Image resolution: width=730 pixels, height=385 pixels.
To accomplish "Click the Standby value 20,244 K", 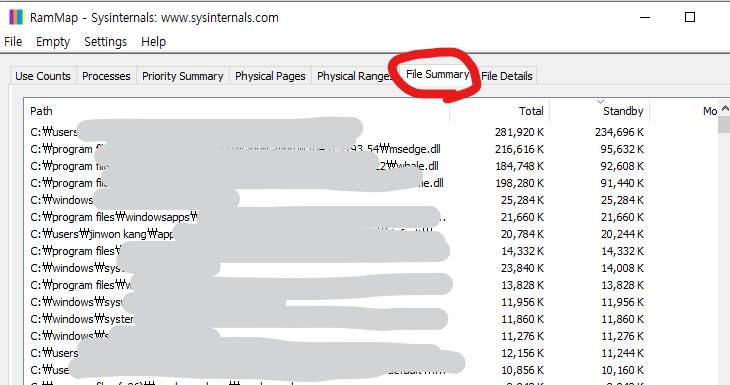I will click(x=622, y=234).
